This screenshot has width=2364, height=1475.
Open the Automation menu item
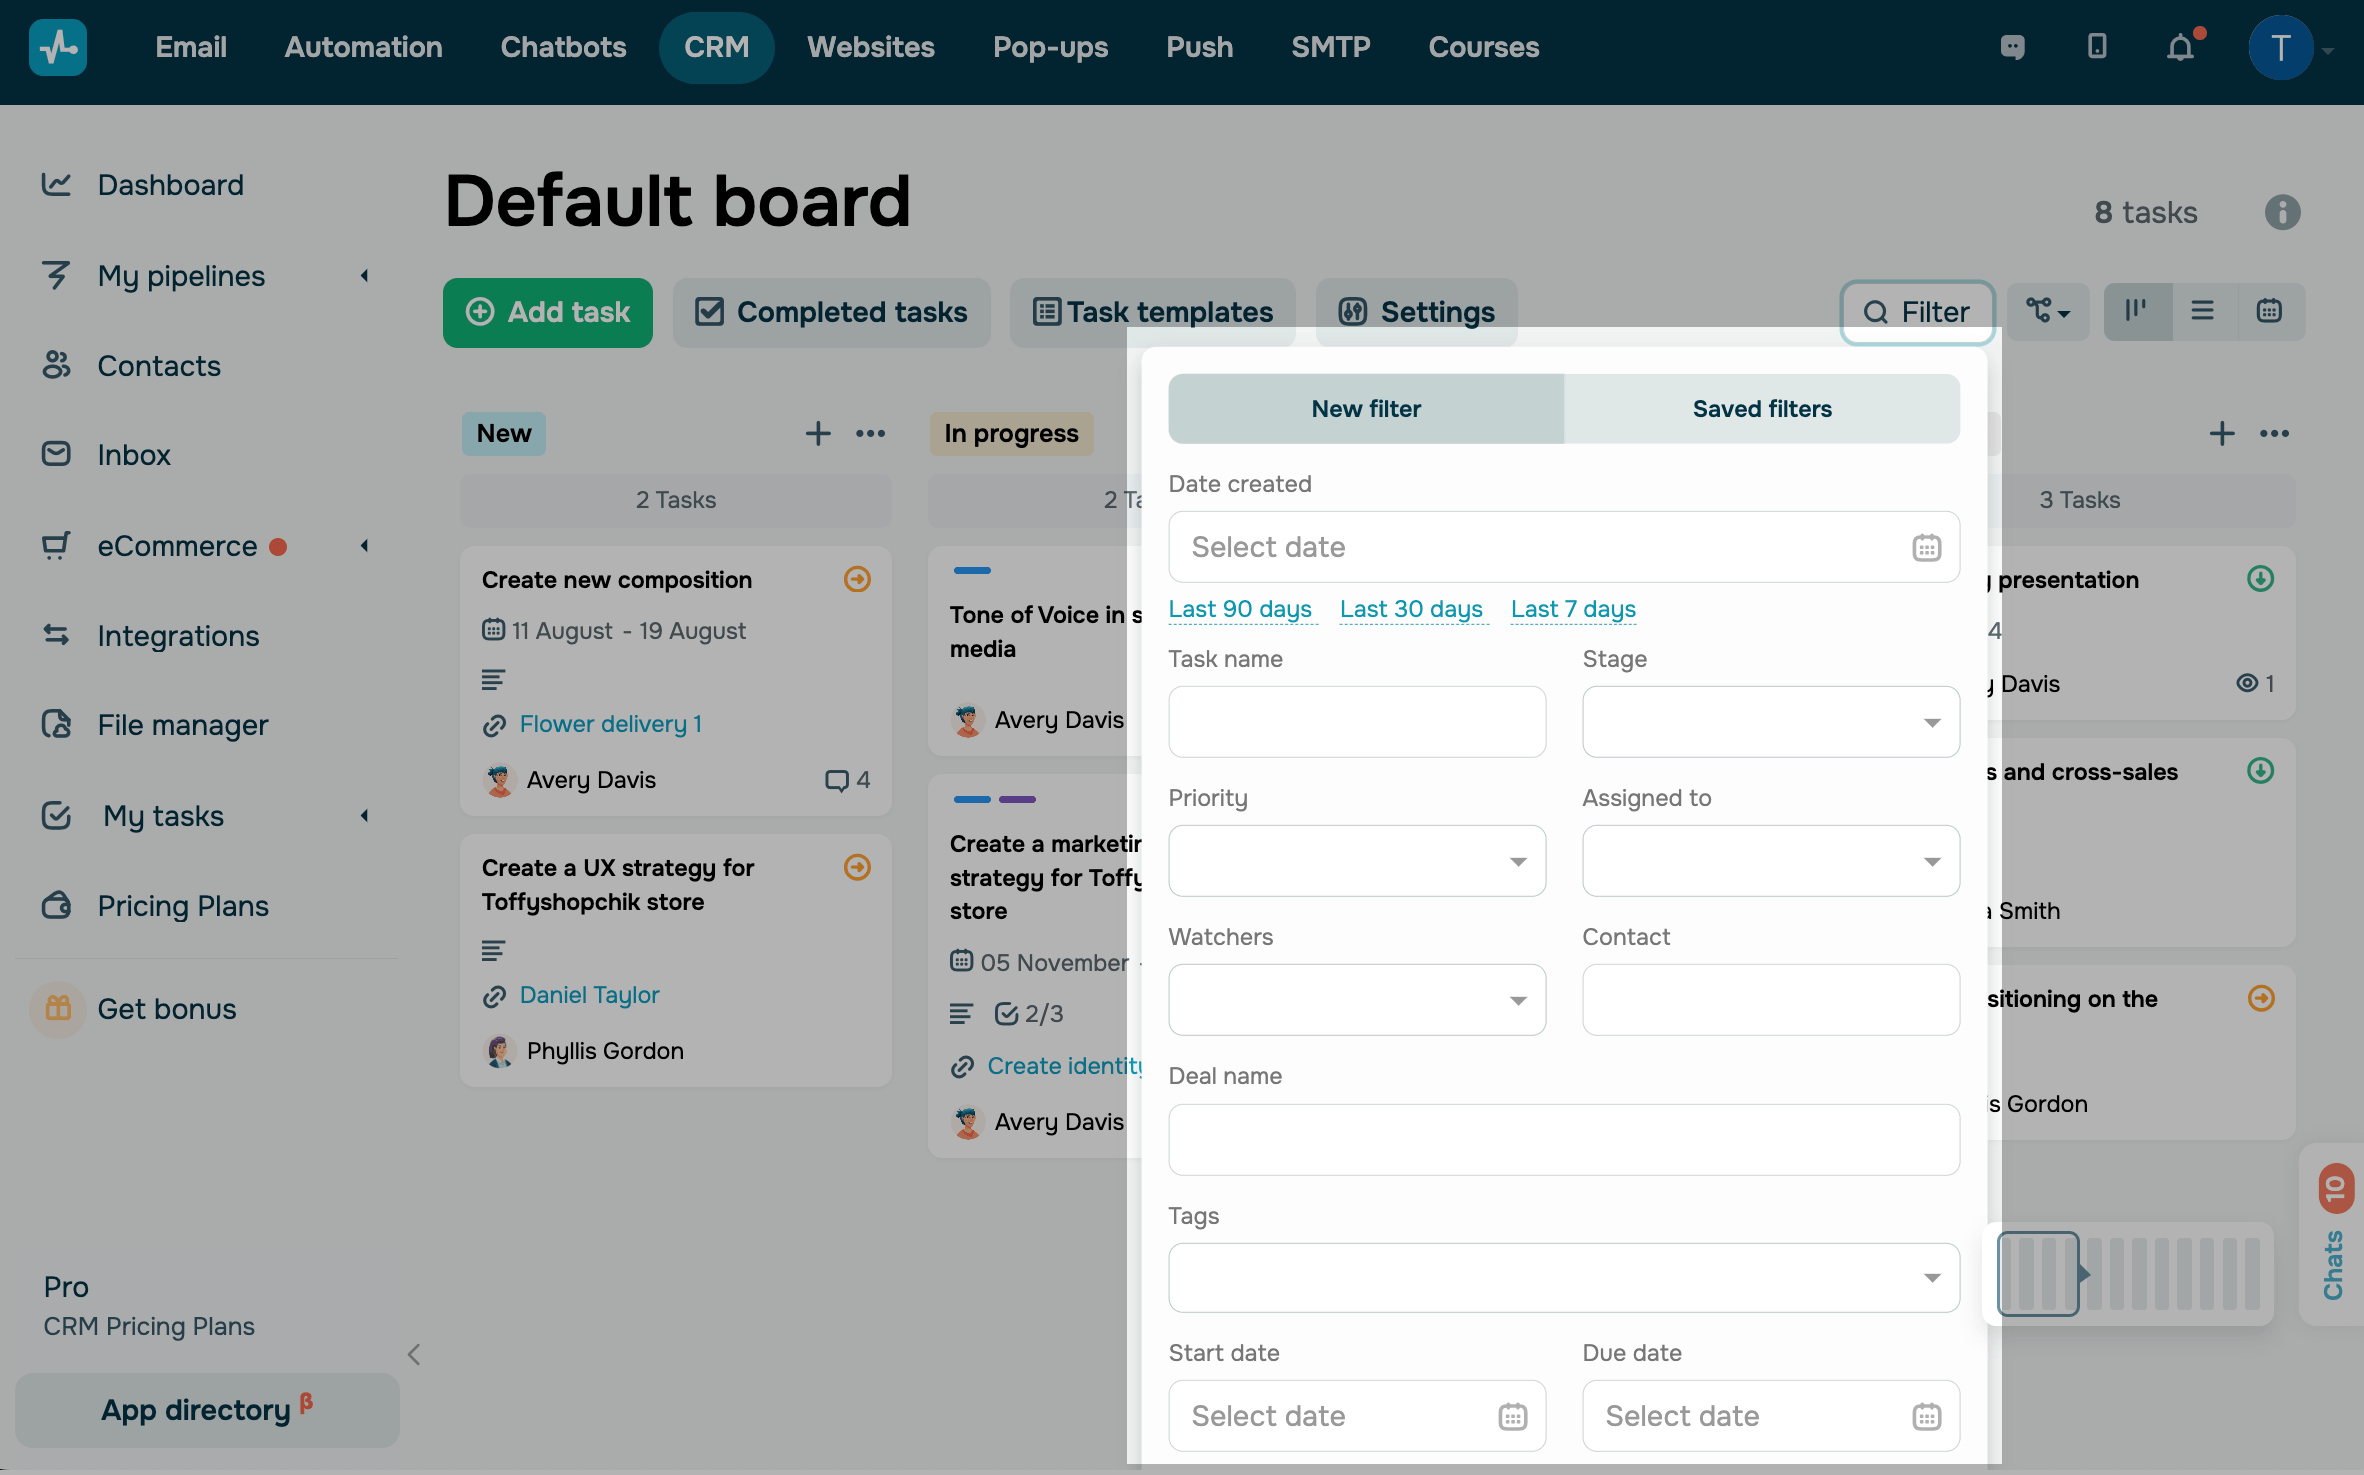[x=363, y=47]
